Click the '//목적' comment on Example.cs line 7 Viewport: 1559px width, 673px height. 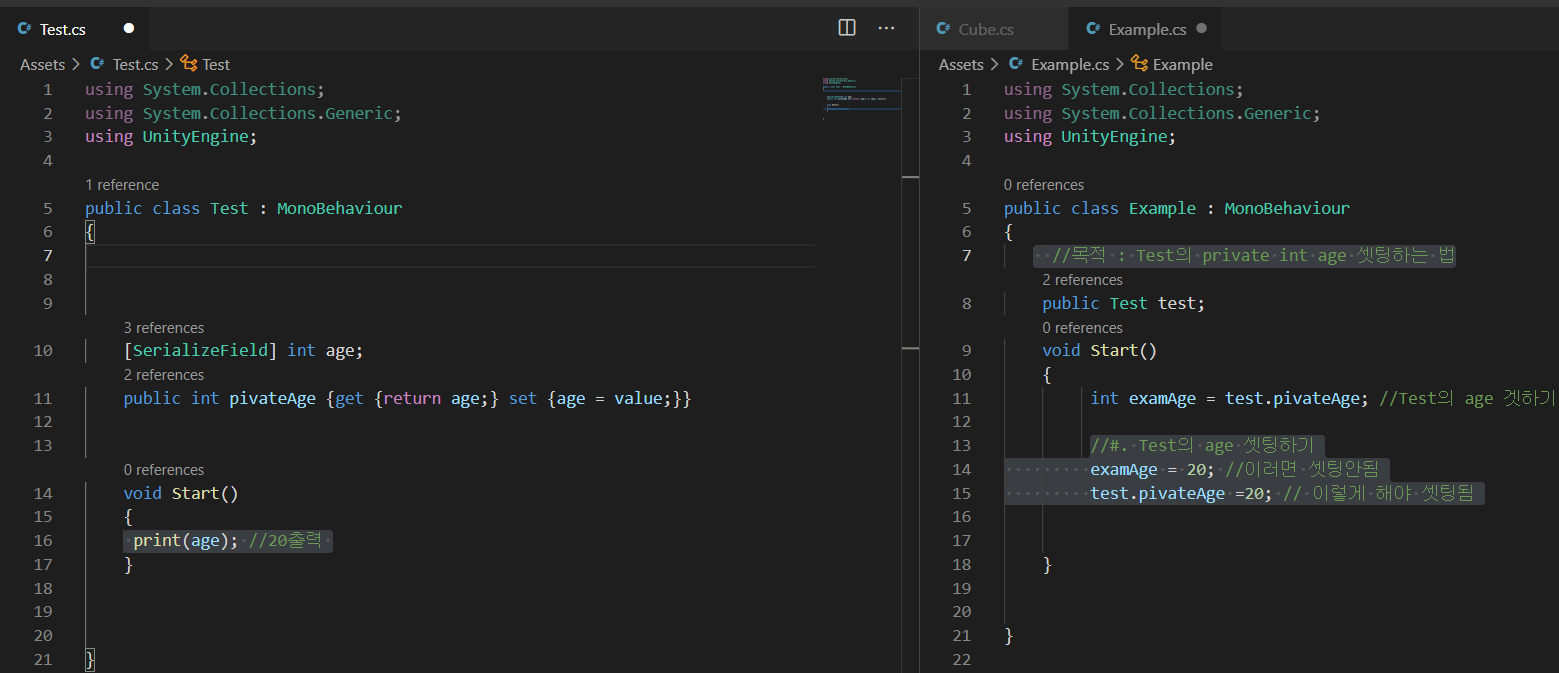(x=1254, y=256)
